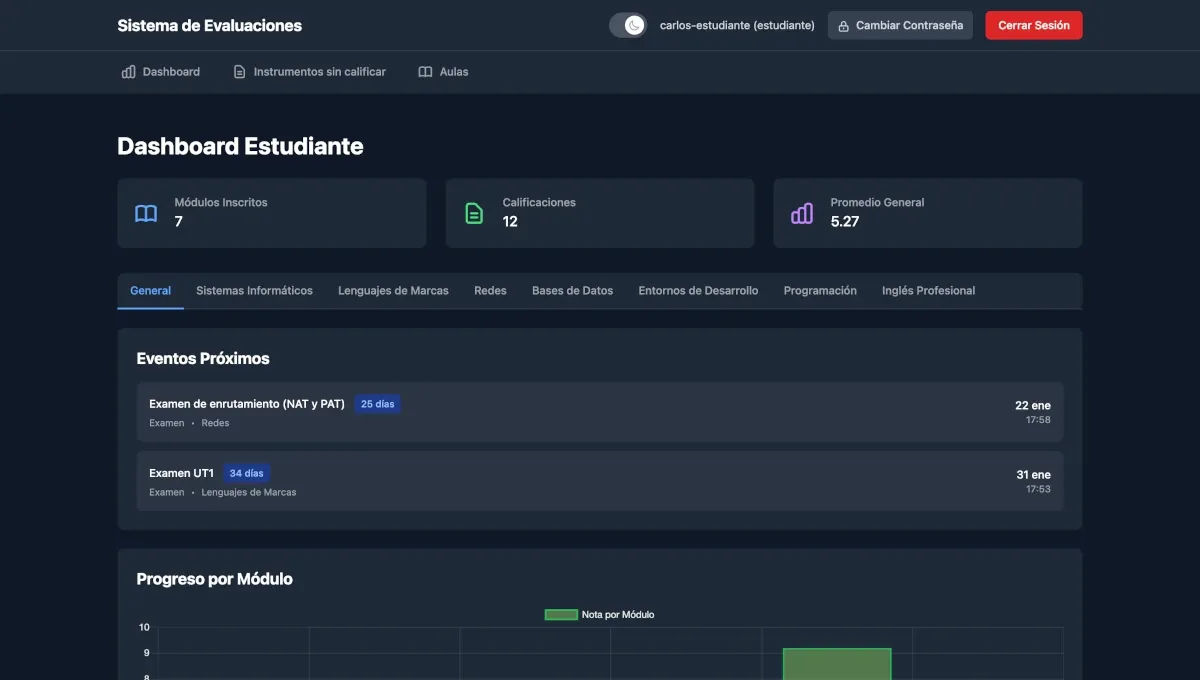
Task: Click the green document icon on Calificaciones card
Action: (x=473, y=212)
